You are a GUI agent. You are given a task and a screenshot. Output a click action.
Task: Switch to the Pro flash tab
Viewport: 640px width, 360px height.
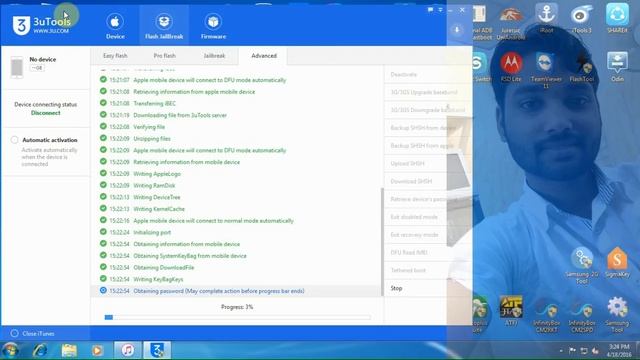[x=164, y=56]
